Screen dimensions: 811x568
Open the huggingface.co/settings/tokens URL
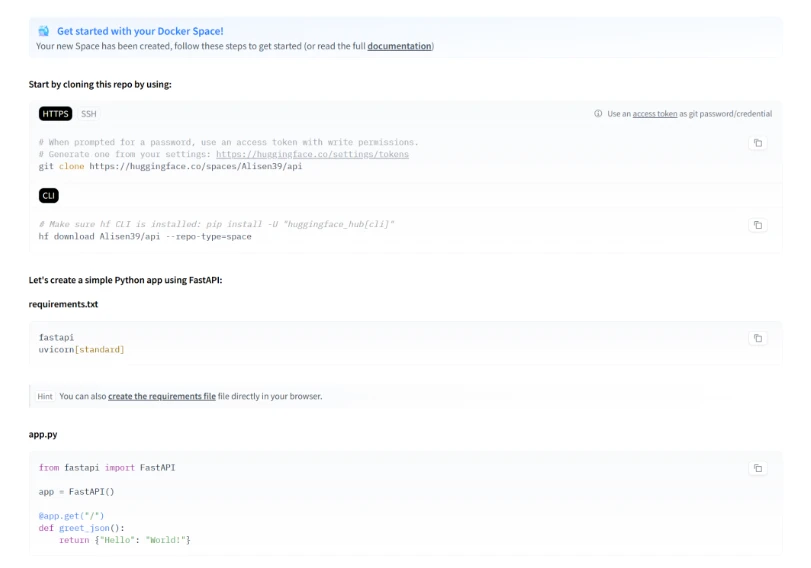(x=312, y=154)
